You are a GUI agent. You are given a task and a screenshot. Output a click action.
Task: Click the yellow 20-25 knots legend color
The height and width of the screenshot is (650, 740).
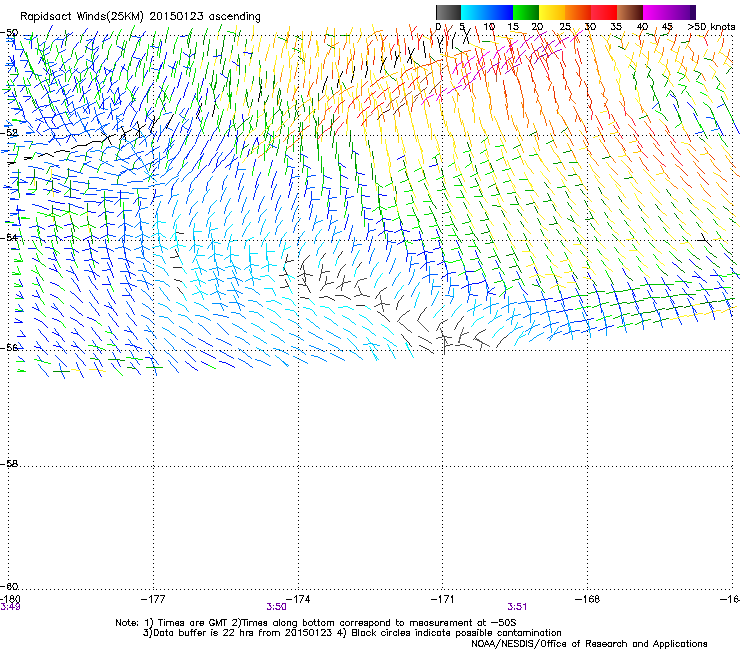(552, 12)
